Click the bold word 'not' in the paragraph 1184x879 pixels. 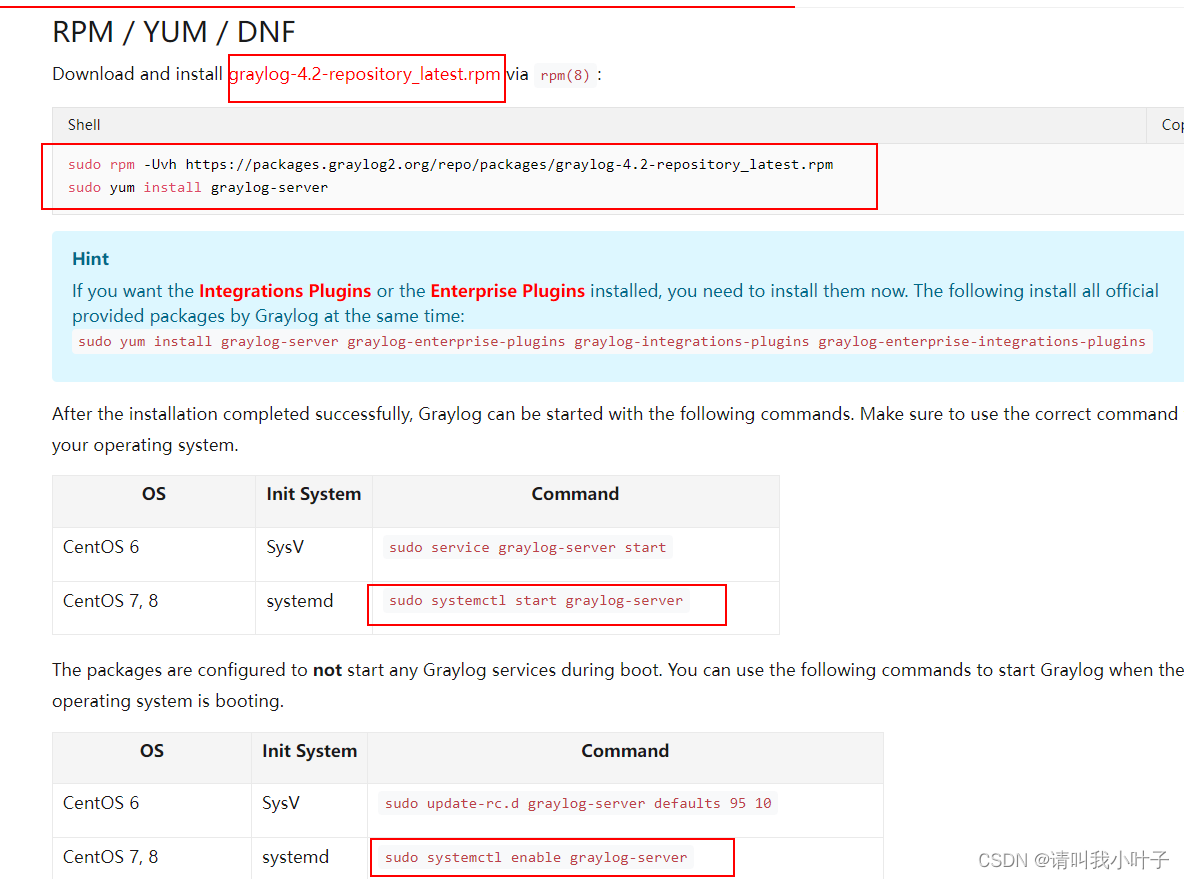[328, 670]
